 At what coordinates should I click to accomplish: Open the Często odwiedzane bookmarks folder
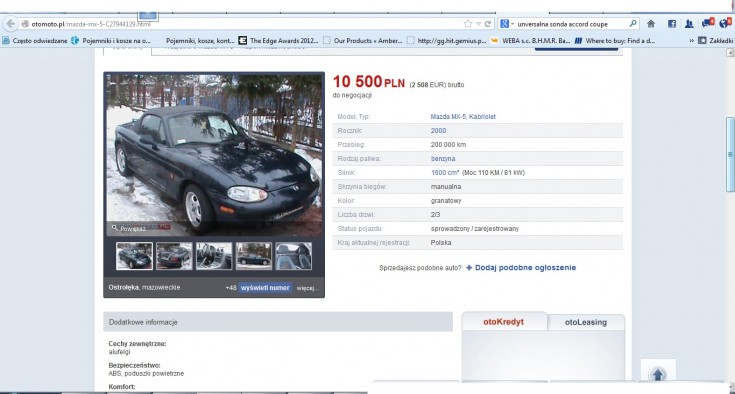pos(35,41)
